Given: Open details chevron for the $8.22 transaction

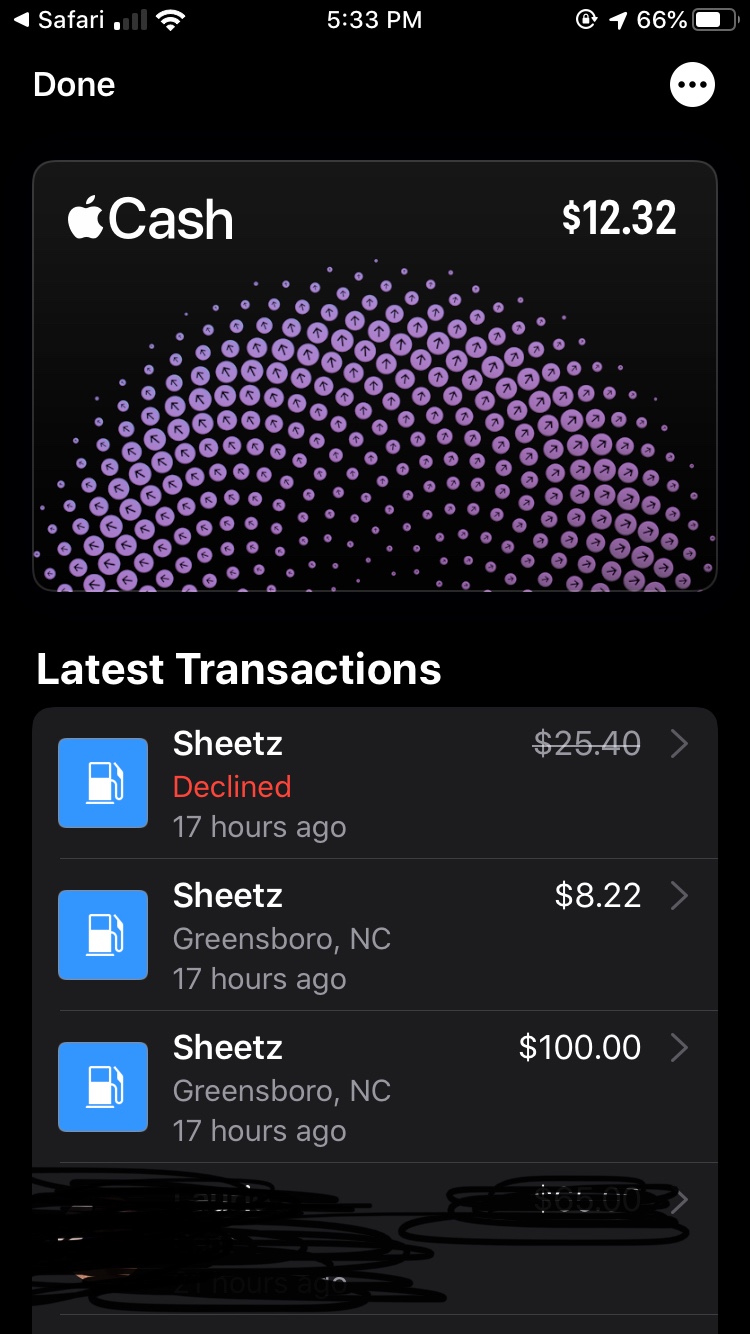Looking at the screenshot, I should pos(679,895).
